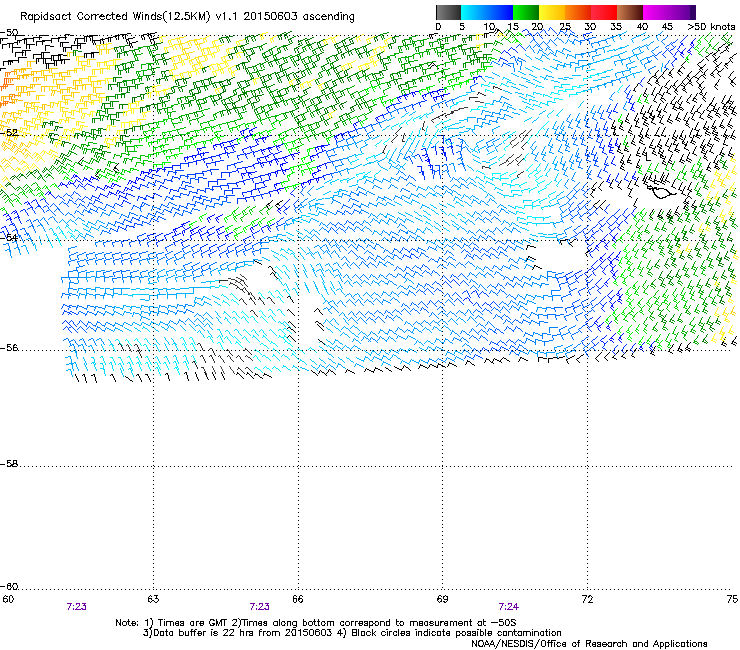This screenshot has height=650, width=740.
Task: Click the yellow 20–25 knots legend segment
Action: click(x=552, y=12)
